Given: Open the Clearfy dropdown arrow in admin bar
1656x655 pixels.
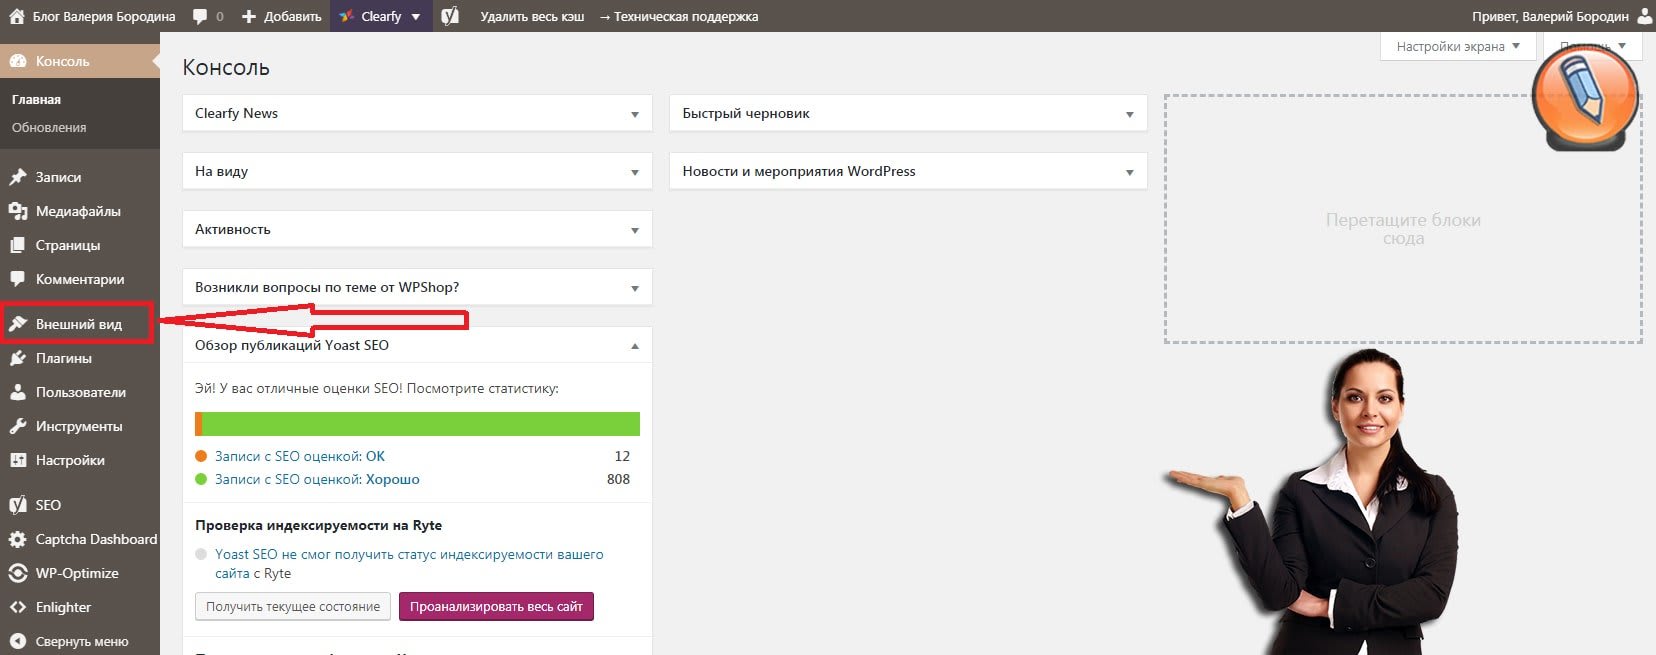Looking at the screenshot, I should click(416, 17).
